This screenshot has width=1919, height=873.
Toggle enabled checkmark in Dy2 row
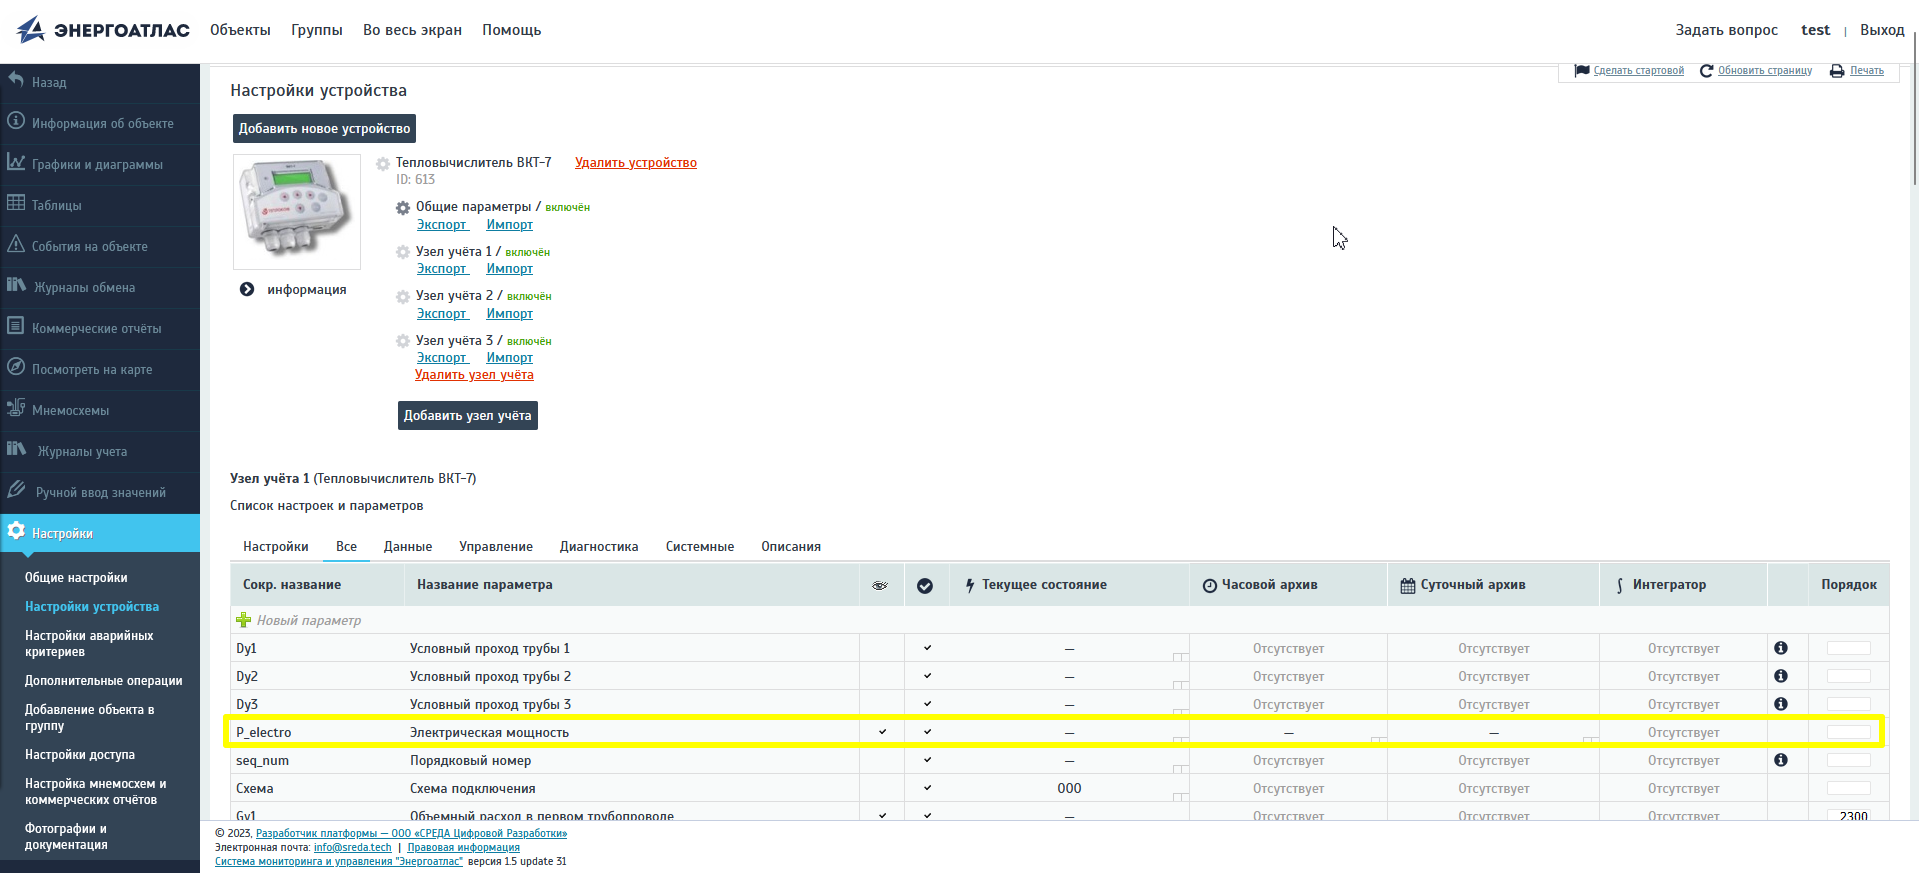coord(927,676)
